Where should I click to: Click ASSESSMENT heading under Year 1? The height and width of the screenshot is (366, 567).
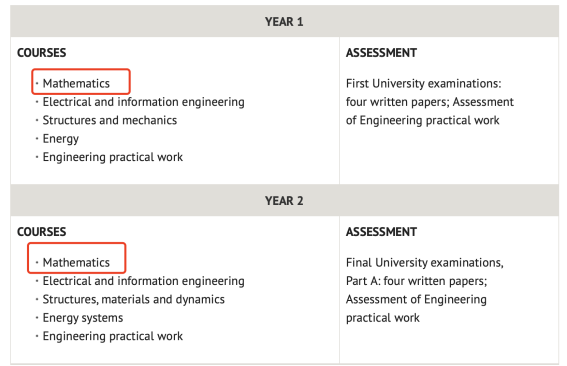click(x=381, y=53)
